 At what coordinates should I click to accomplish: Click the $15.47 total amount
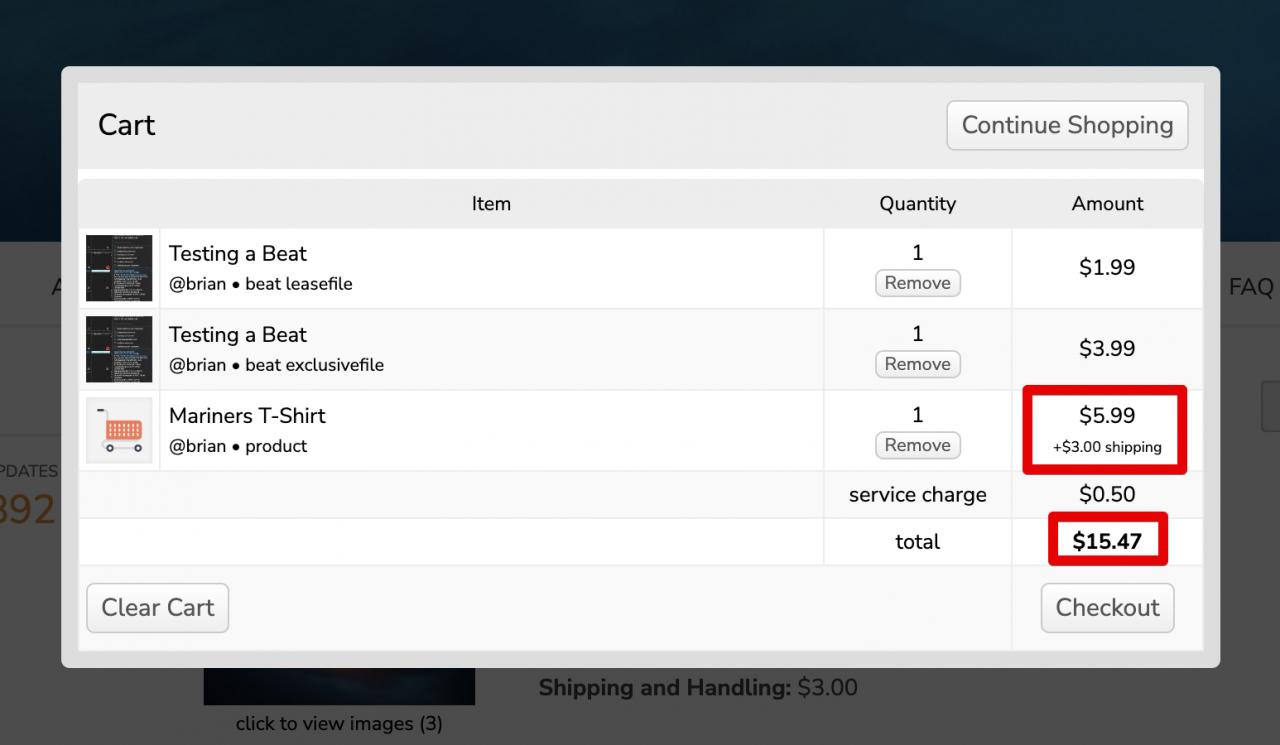1107,541
